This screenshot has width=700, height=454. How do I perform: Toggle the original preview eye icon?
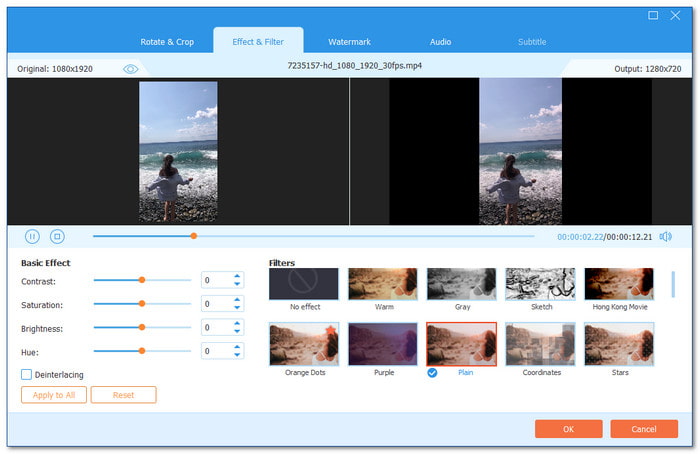130,69
